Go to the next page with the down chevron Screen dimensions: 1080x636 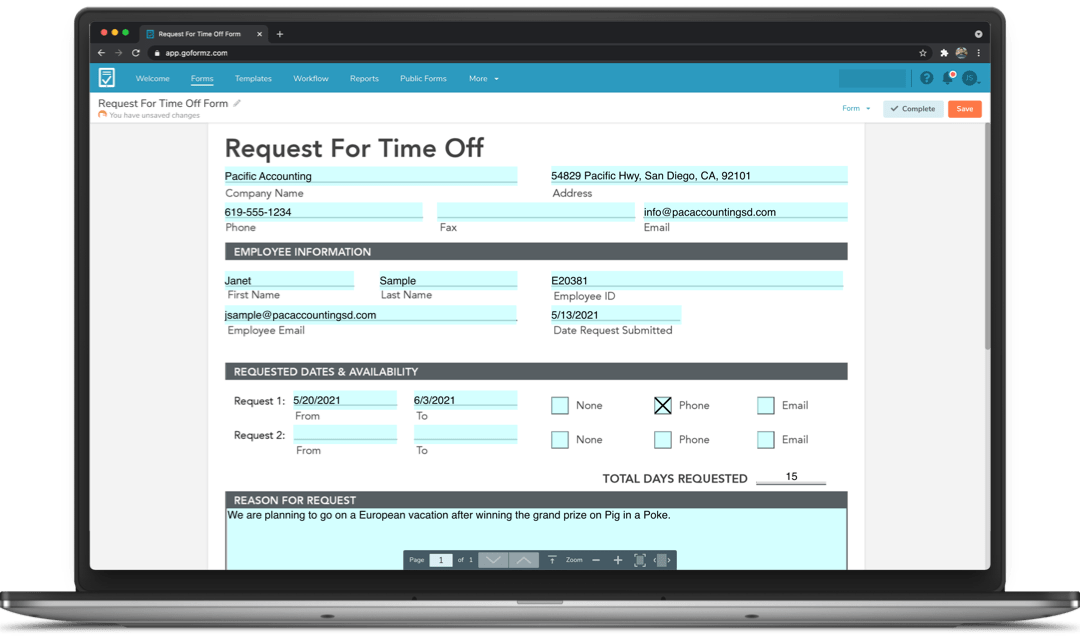click(492, 560)
